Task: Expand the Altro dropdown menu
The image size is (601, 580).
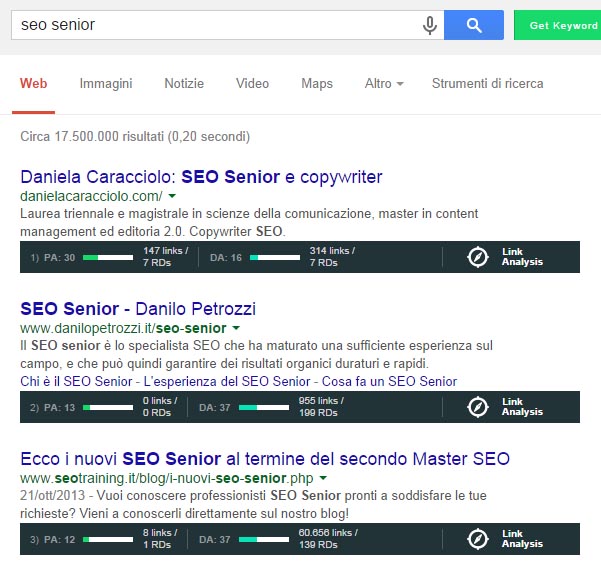Action: [384, 84]
